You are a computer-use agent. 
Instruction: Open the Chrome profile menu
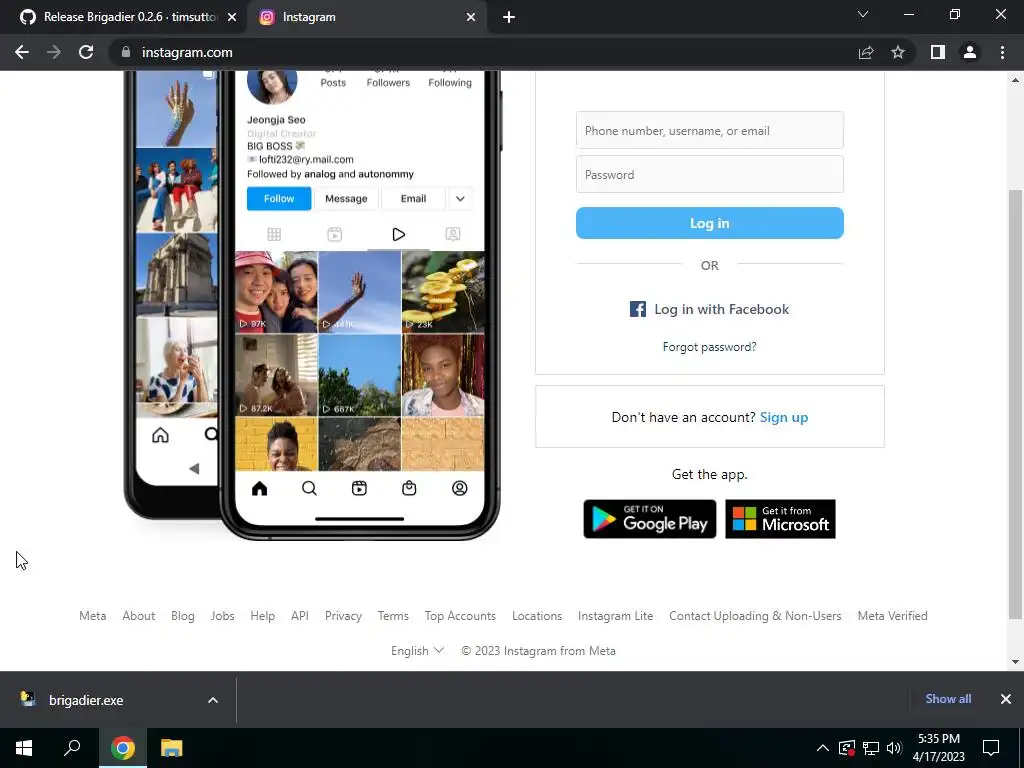point(970,52)
